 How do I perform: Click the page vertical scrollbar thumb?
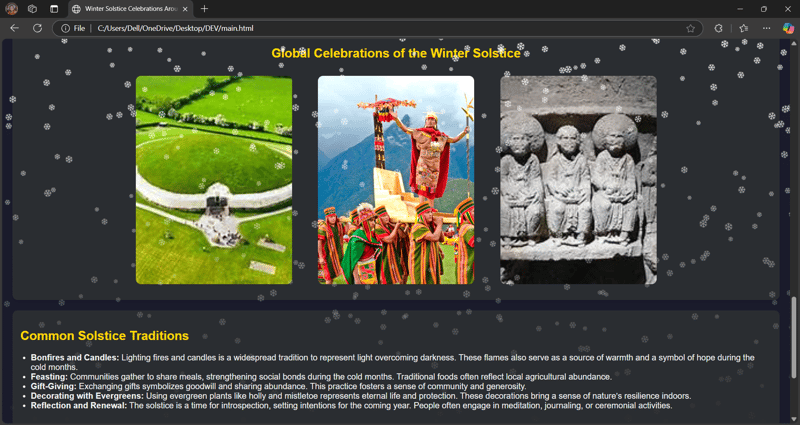click(x=793, y=337)
